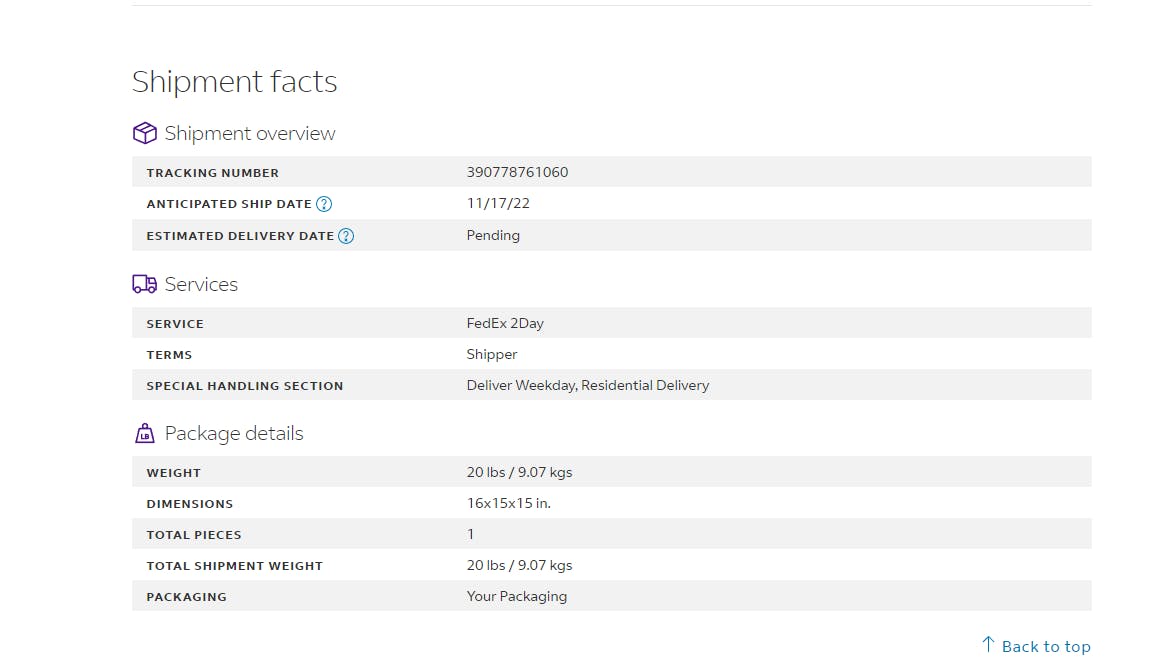This screenshot has width=1160, height=665.
Task: Click the Pending delivery date value
Action: [493, 235]
